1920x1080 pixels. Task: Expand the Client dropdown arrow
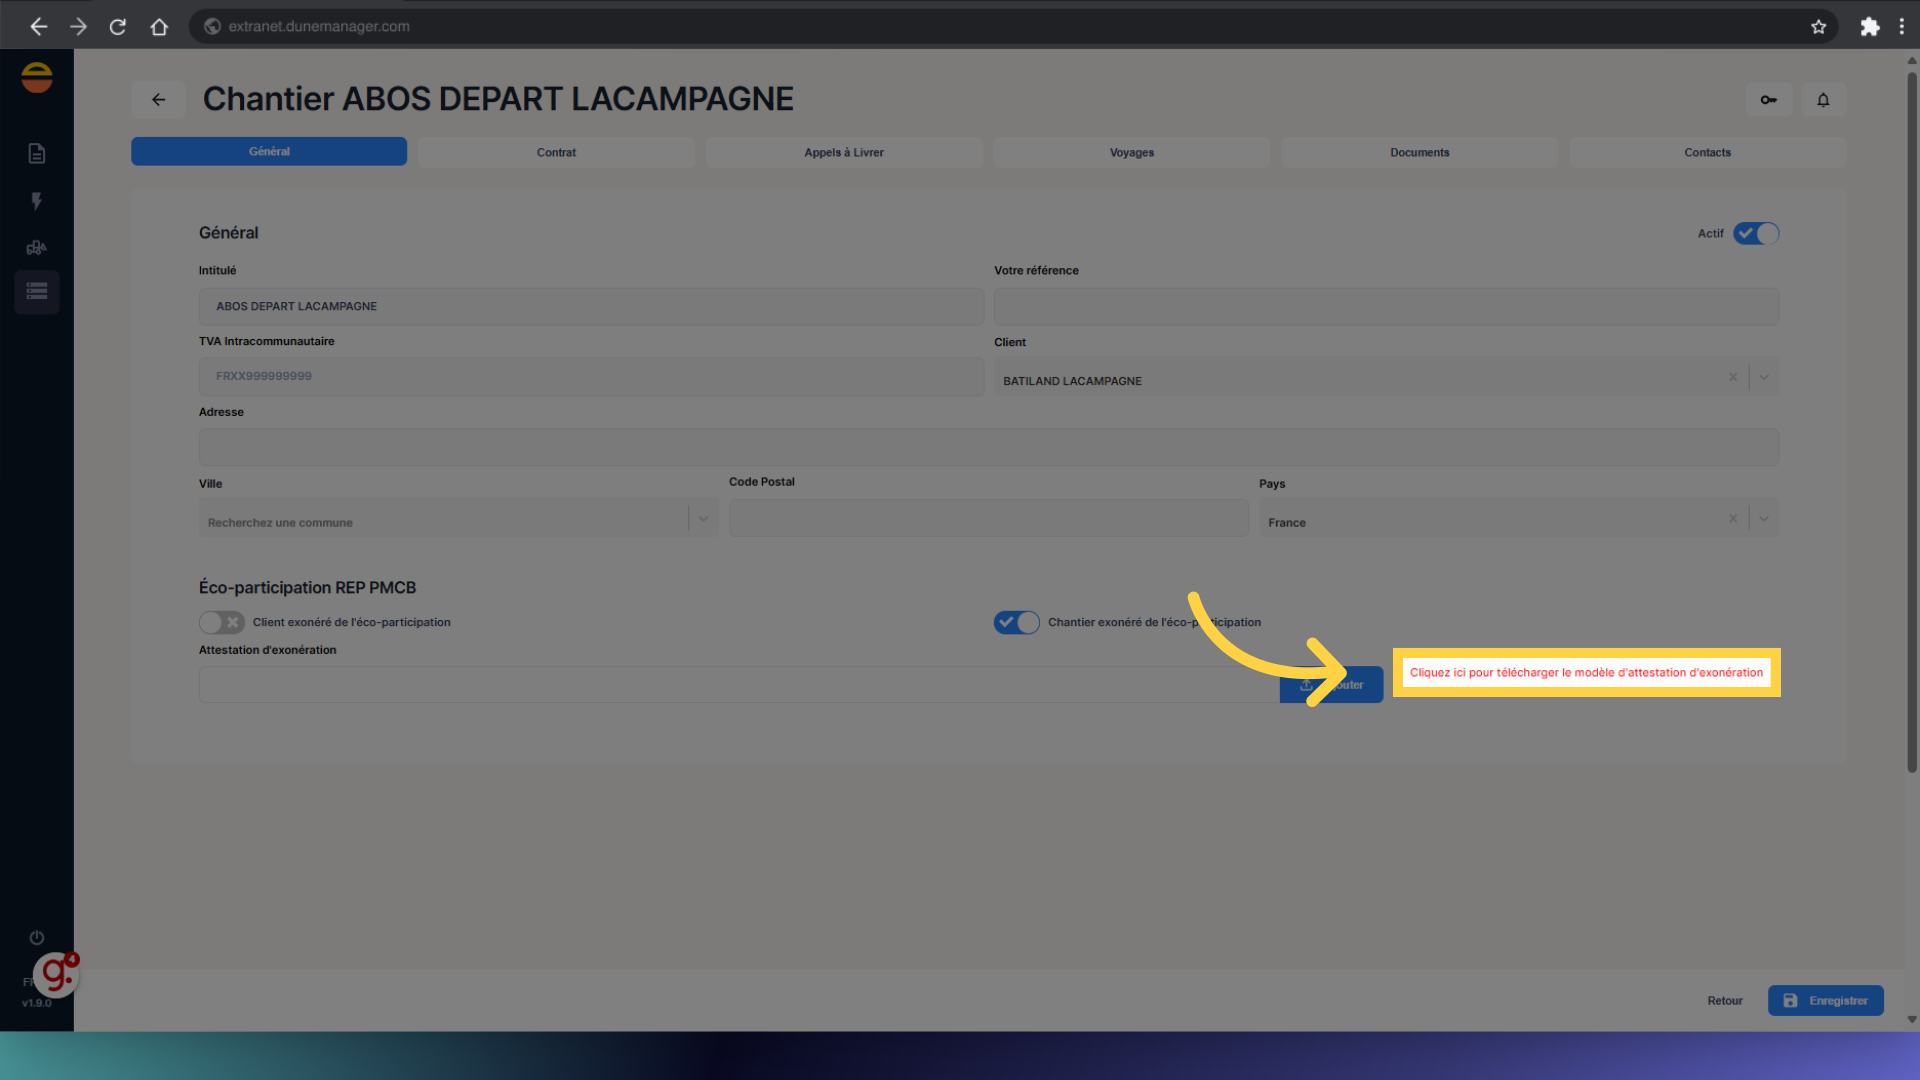(x=1763, y=377)
